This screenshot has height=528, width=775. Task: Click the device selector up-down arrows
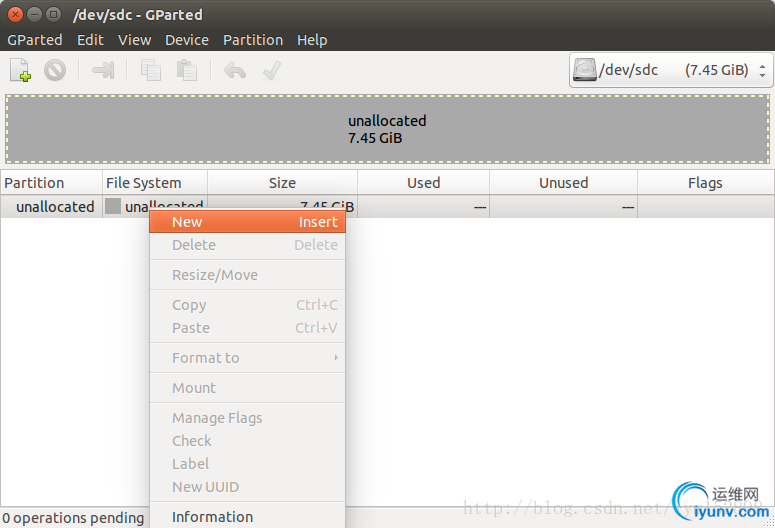pyautogui.click(x=763, y=70)
